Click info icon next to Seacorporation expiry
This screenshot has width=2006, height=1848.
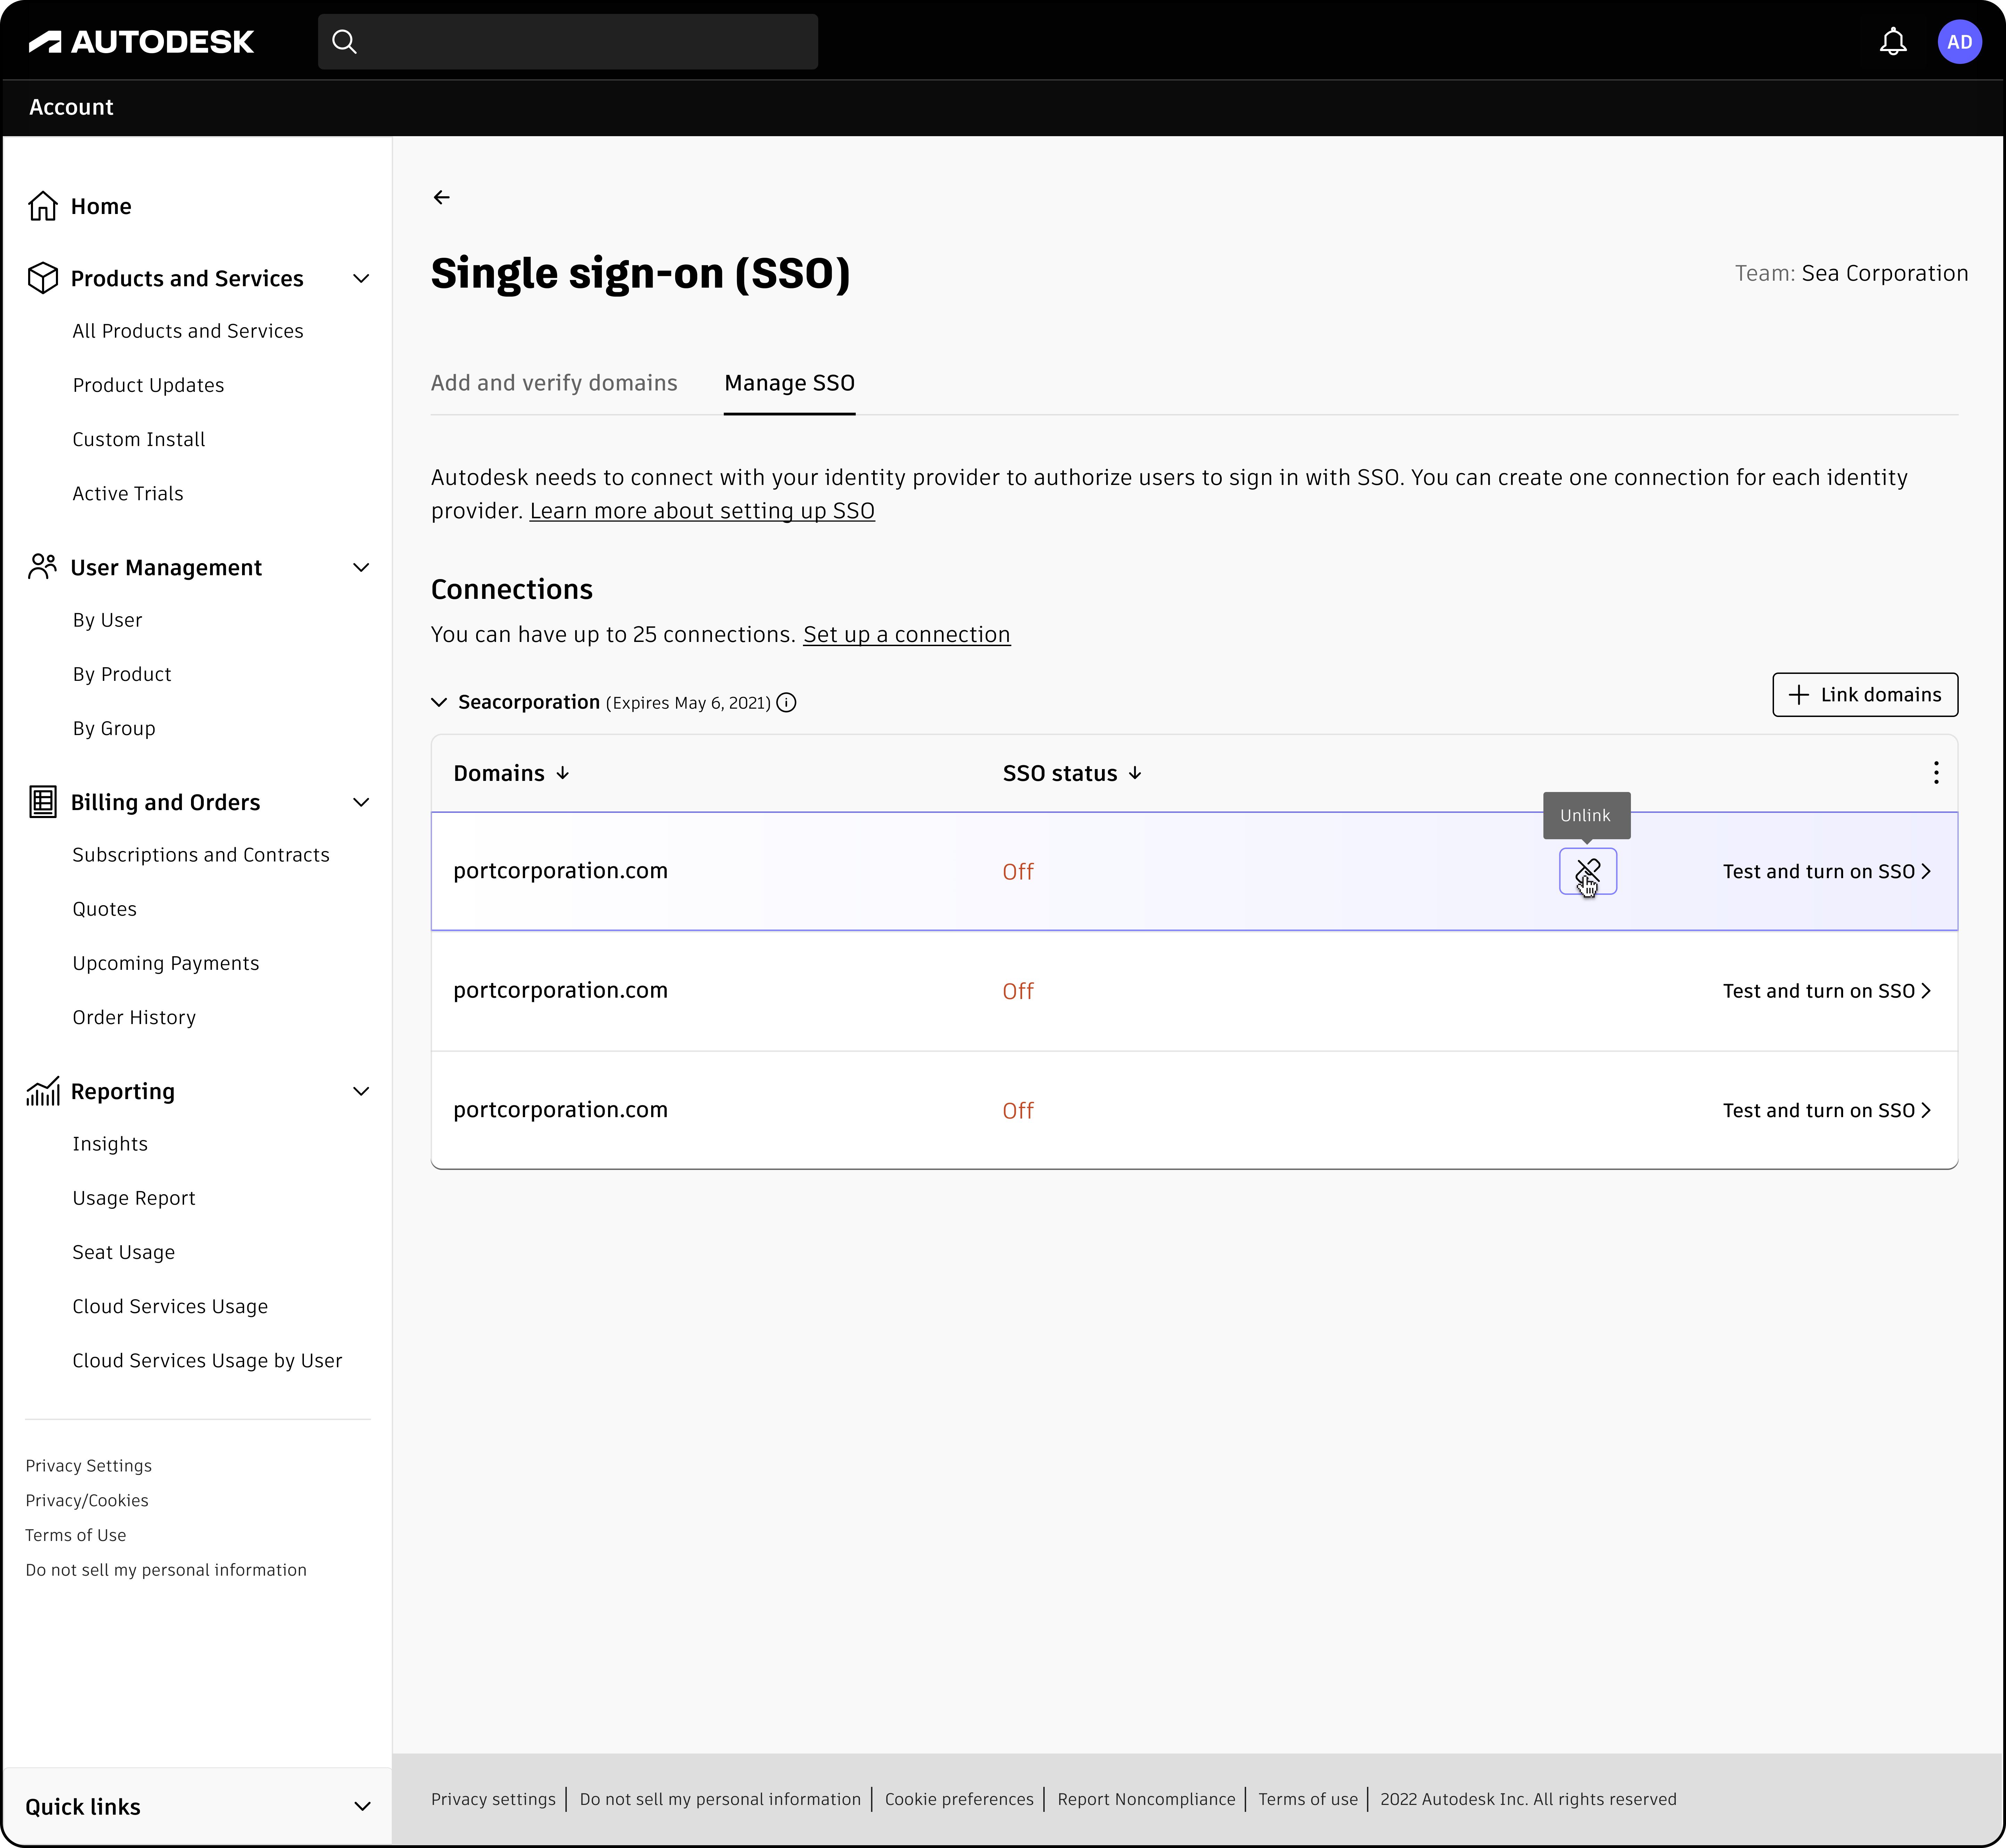coord(787,703)
